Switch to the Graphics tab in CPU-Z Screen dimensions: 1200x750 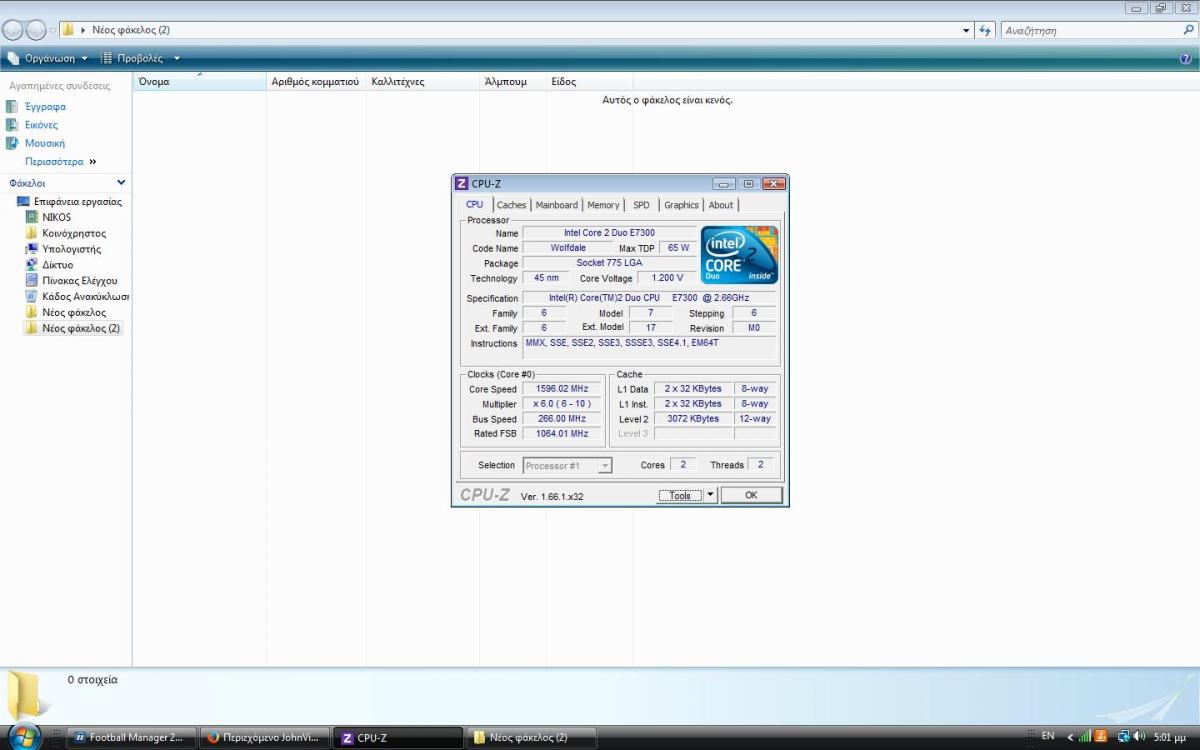click(681, 205)
